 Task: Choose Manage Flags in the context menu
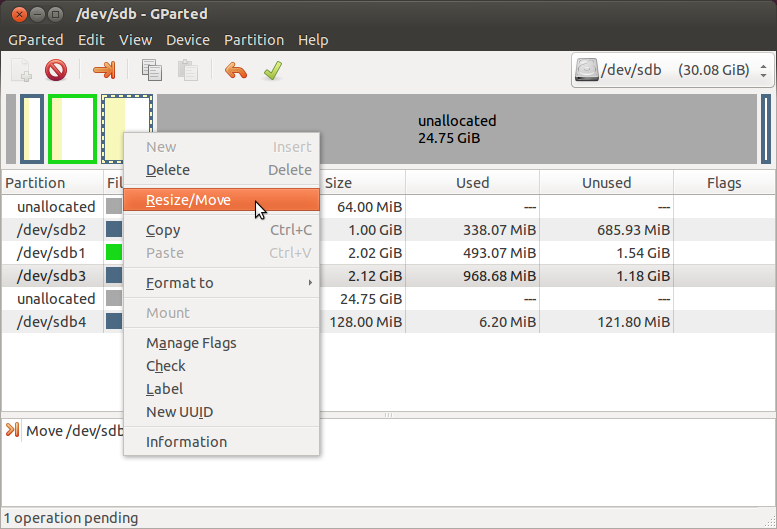point(221,343)
